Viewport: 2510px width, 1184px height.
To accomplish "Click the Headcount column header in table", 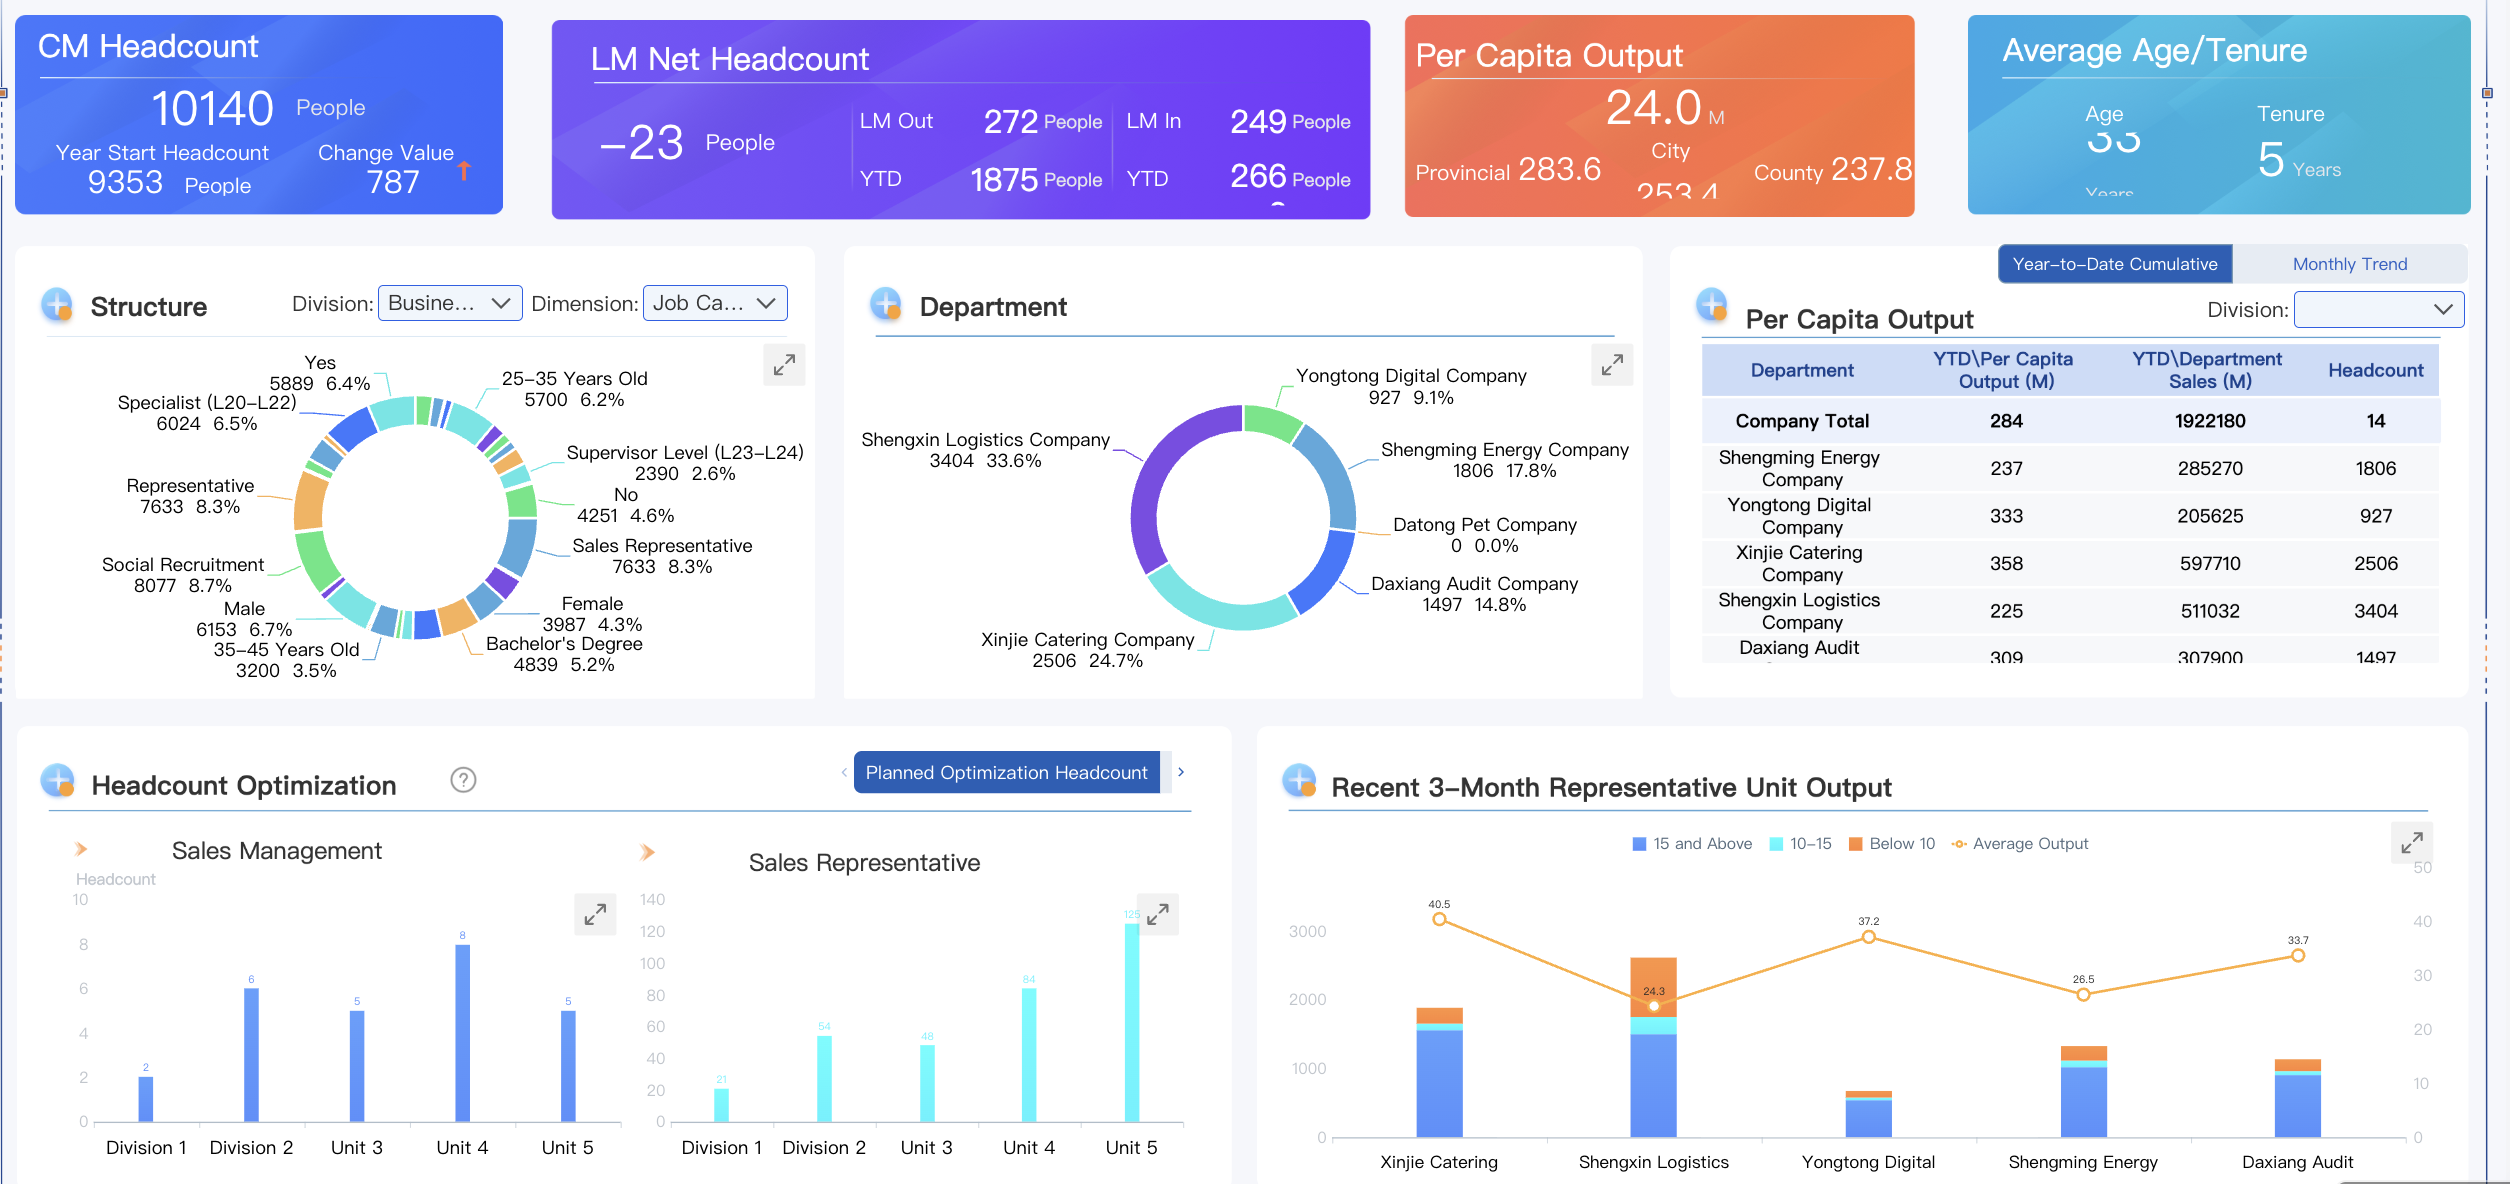I will 2376,370.
